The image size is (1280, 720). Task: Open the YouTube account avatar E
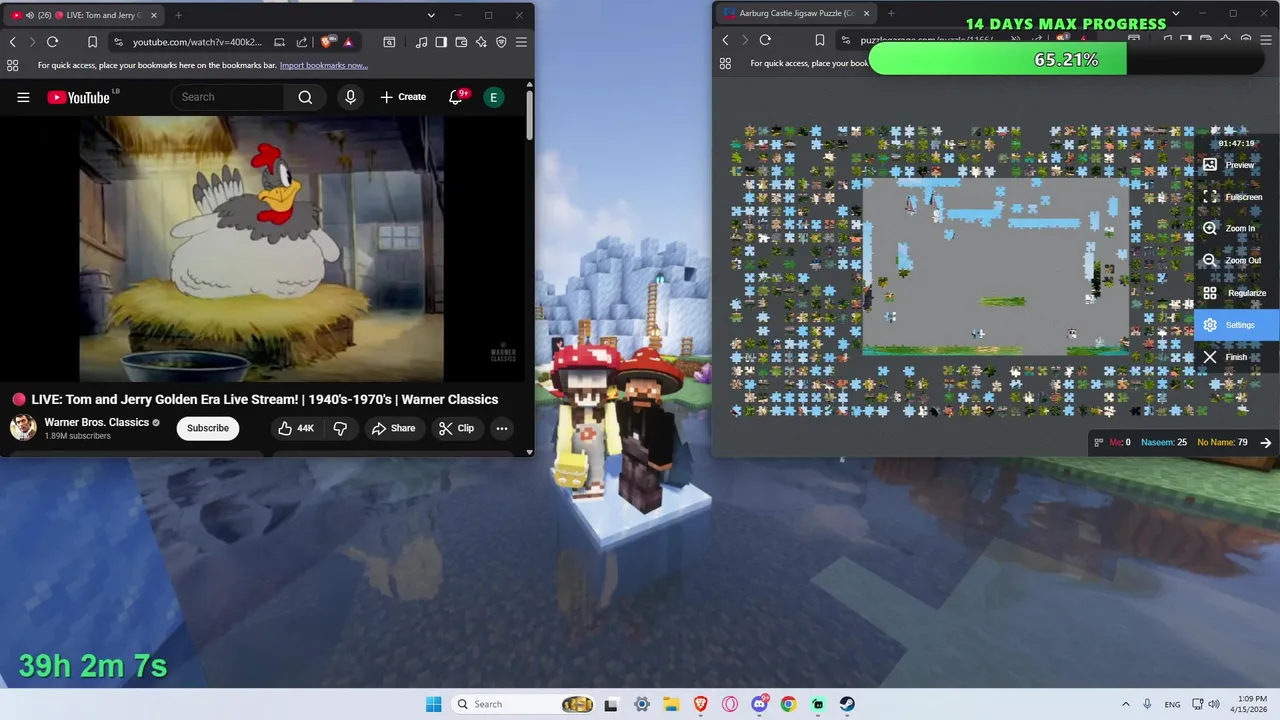click(x=493, y=97)
